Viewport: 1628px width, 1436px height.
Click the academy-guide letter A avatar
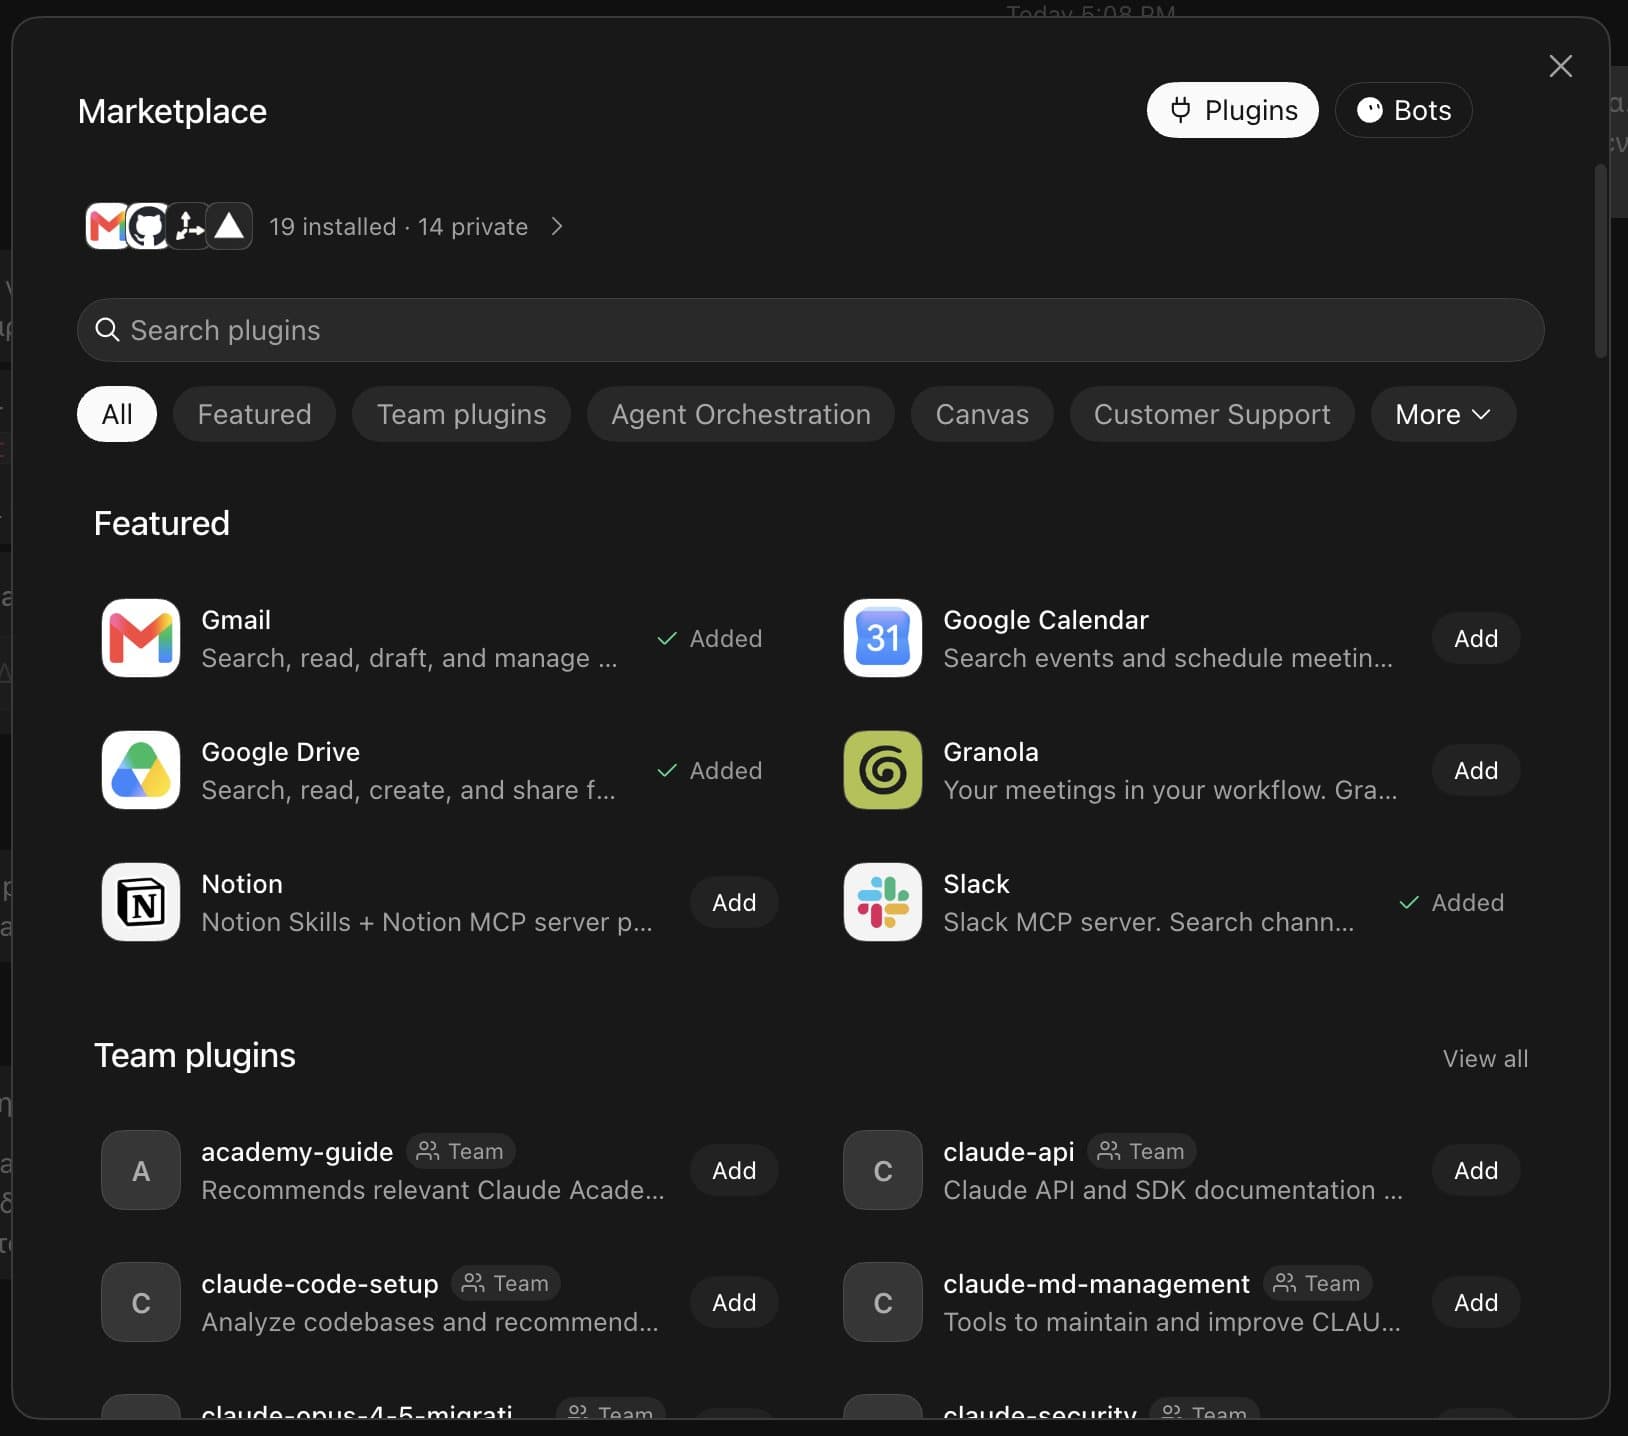click(141, 1170)
